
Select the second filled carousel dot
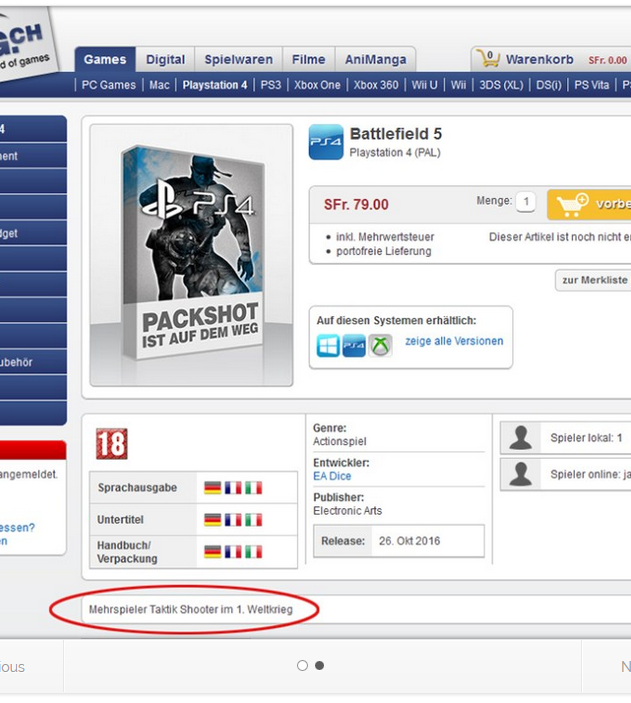pos(319,666)
